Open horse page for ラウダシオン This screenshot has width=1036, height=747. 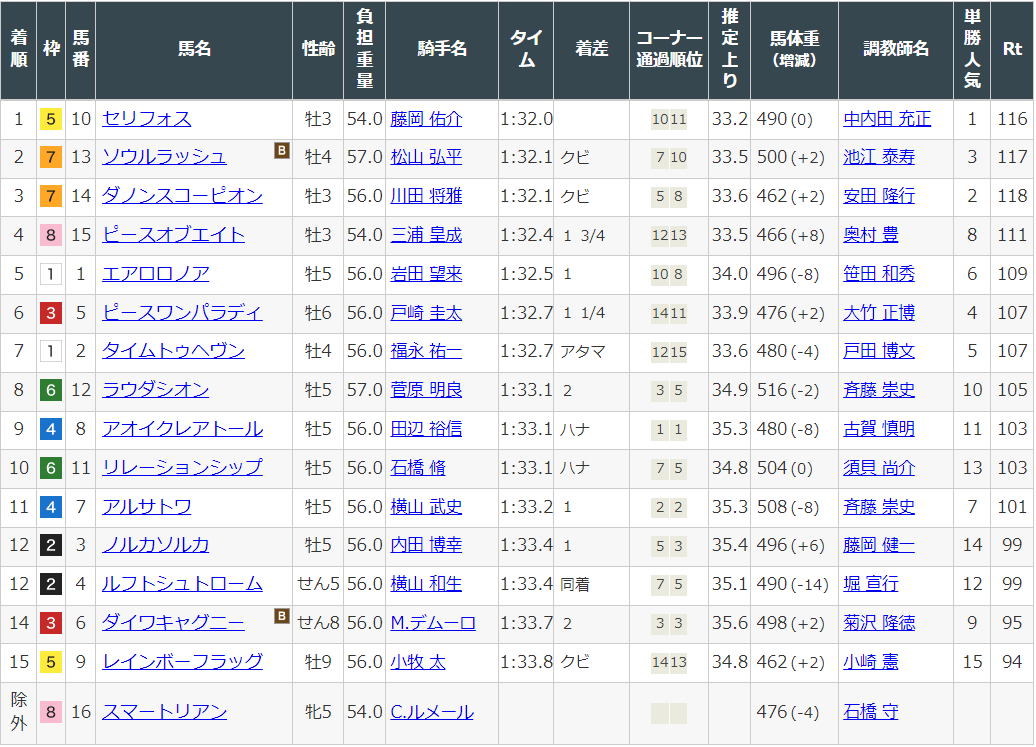[155, 390]
